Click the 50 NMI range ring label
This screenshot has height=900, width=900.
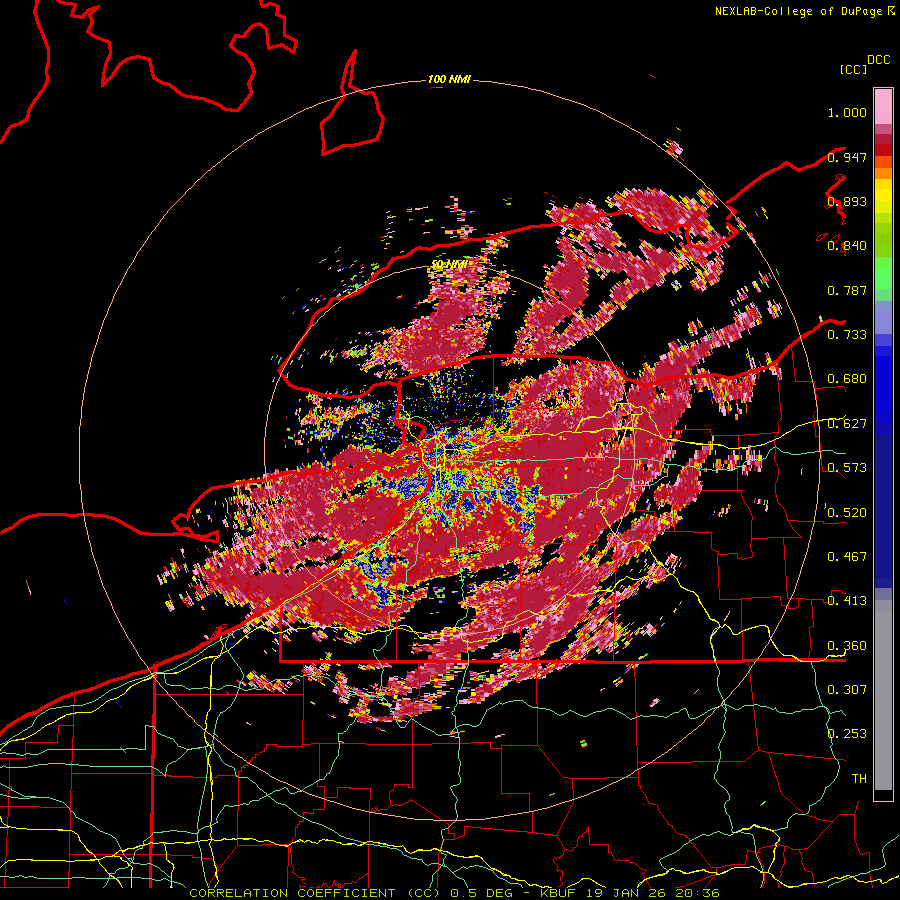[x=448, y=265]
